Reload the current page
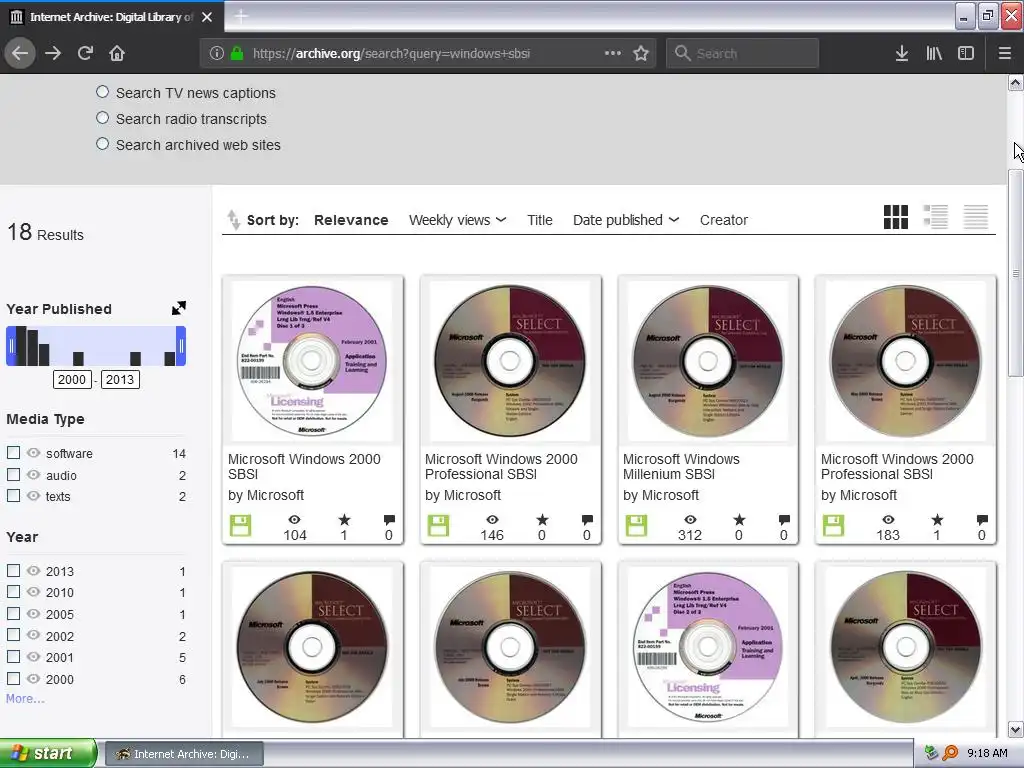The height and width of the screenshot is (768, 1024). [x=85, y=53]
